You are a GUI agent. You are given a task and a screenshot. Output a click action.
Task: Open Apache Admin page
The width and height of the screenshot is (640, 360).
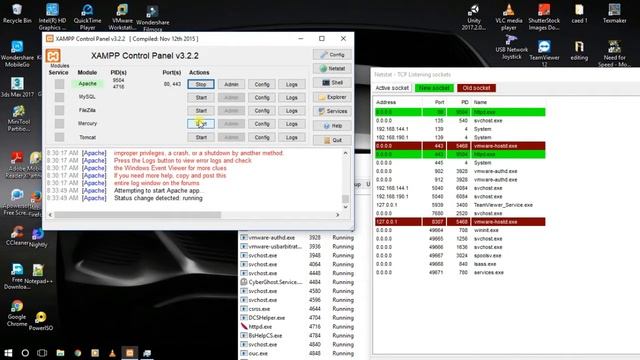(231, 84)
